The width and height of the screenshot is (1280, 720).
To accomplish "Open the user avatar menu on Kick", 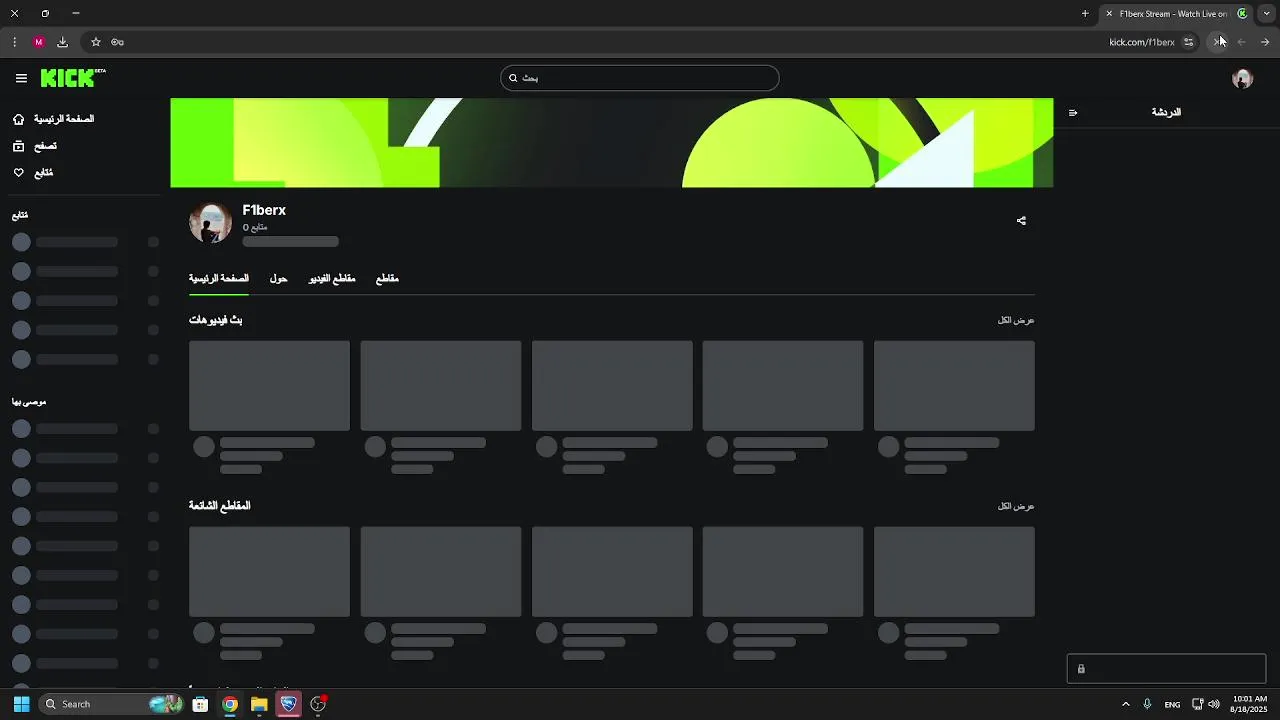I will pyautogui.click(x=1242, y=79).
